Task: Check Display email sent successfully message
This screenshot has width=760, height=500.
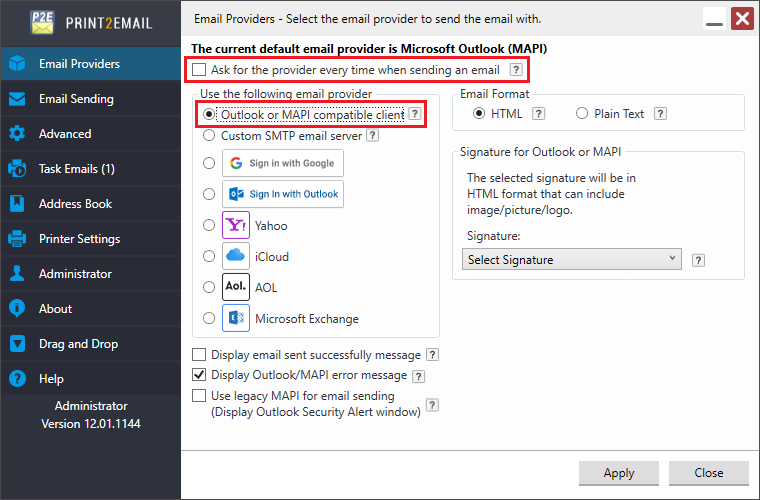Action: (x=199, y=355)
